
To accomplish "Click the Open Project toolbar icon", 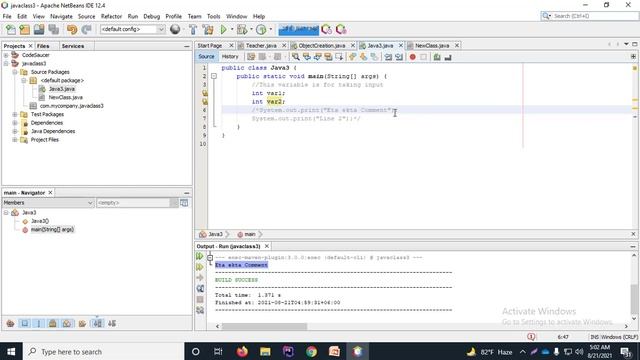I will pos(39,29).
